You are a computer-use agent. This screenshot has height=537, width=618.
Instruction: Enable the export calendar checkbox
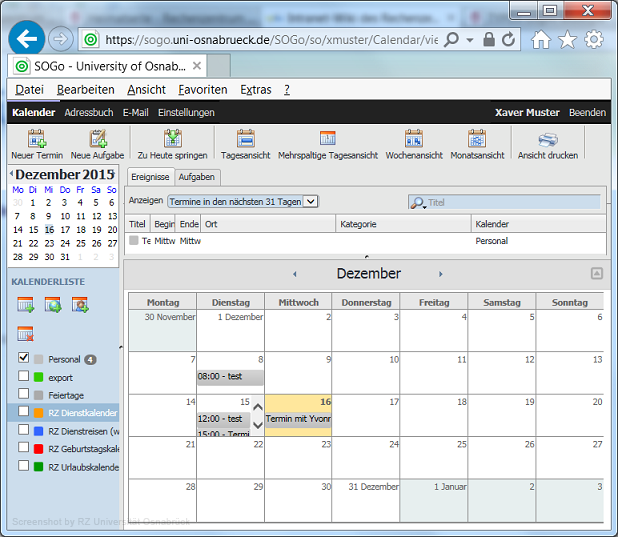tap(23, 375)
